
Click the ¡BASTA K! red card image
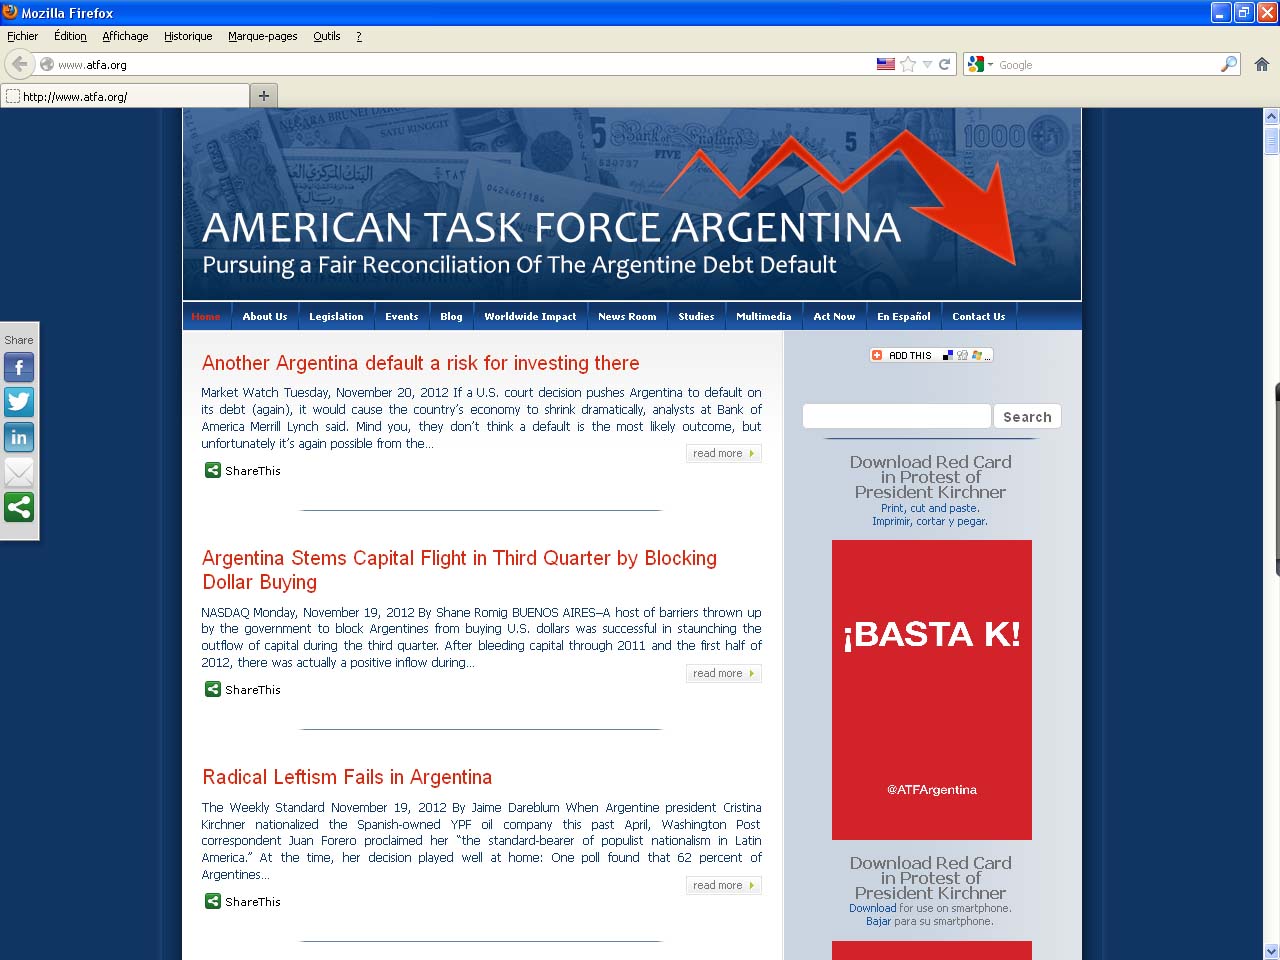coord(932,690)
